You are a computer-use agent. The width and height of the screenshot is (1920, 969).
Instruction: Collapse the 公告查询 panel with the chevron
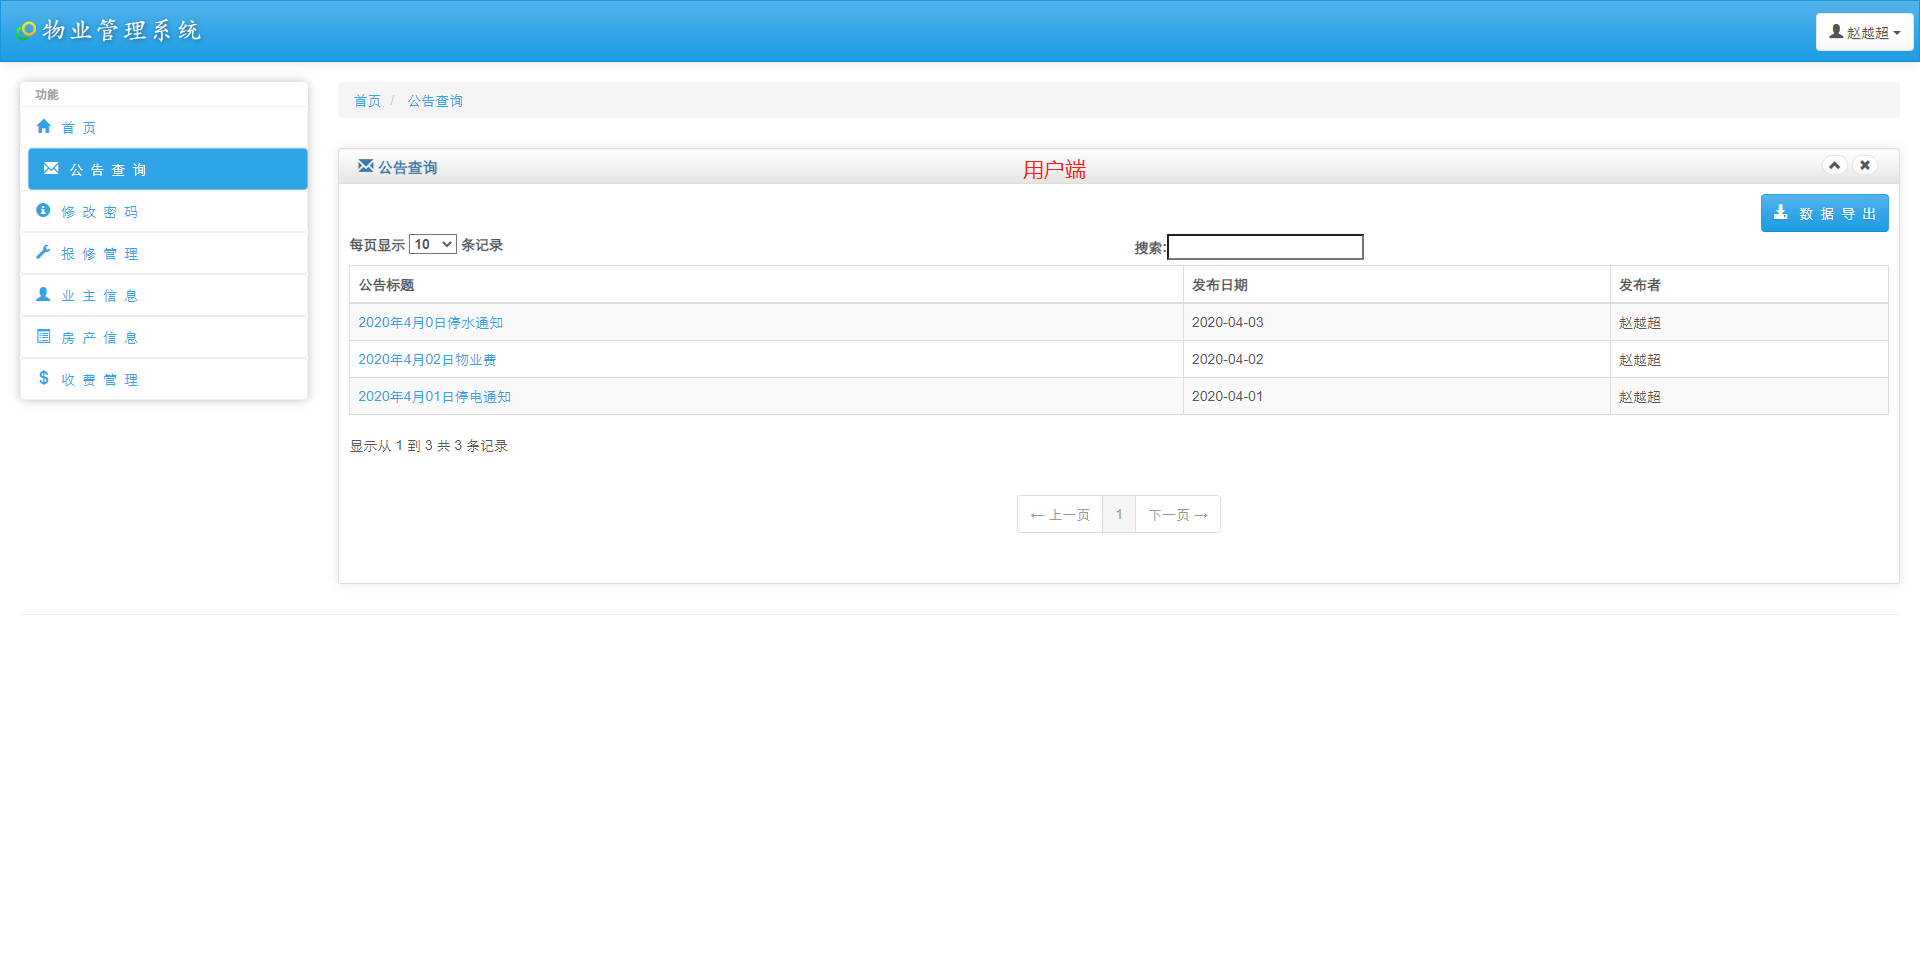point(1834,165)
